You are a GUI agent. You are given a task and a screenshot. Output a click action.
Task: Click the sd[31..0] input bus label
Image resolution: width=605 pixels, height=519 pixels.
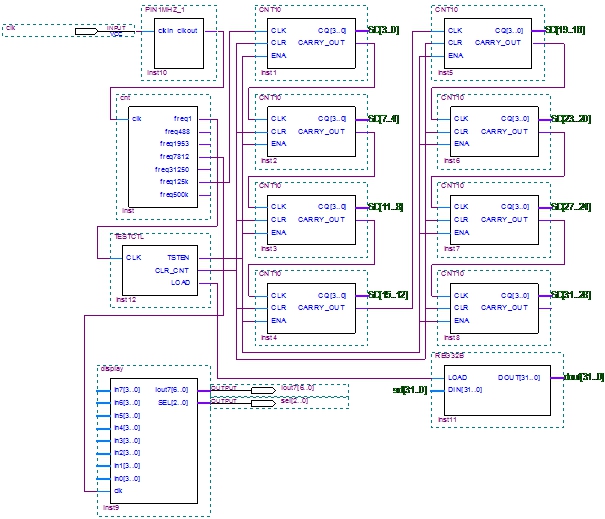[410, 390]
